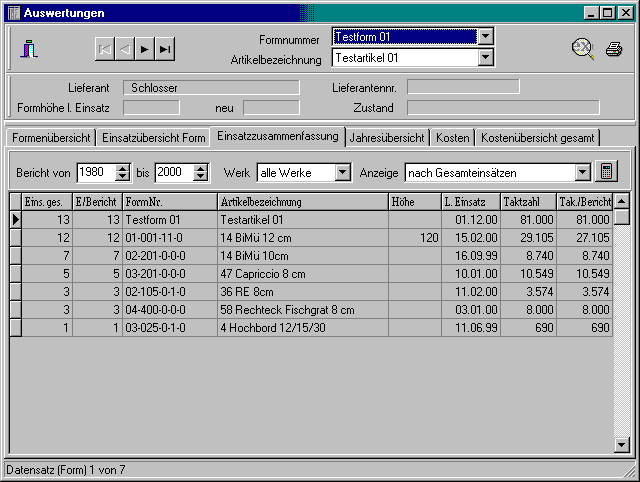This screenshot has height=482, width=640.
Task: Jump to last record navigation button
Action: tap(165, 48)
